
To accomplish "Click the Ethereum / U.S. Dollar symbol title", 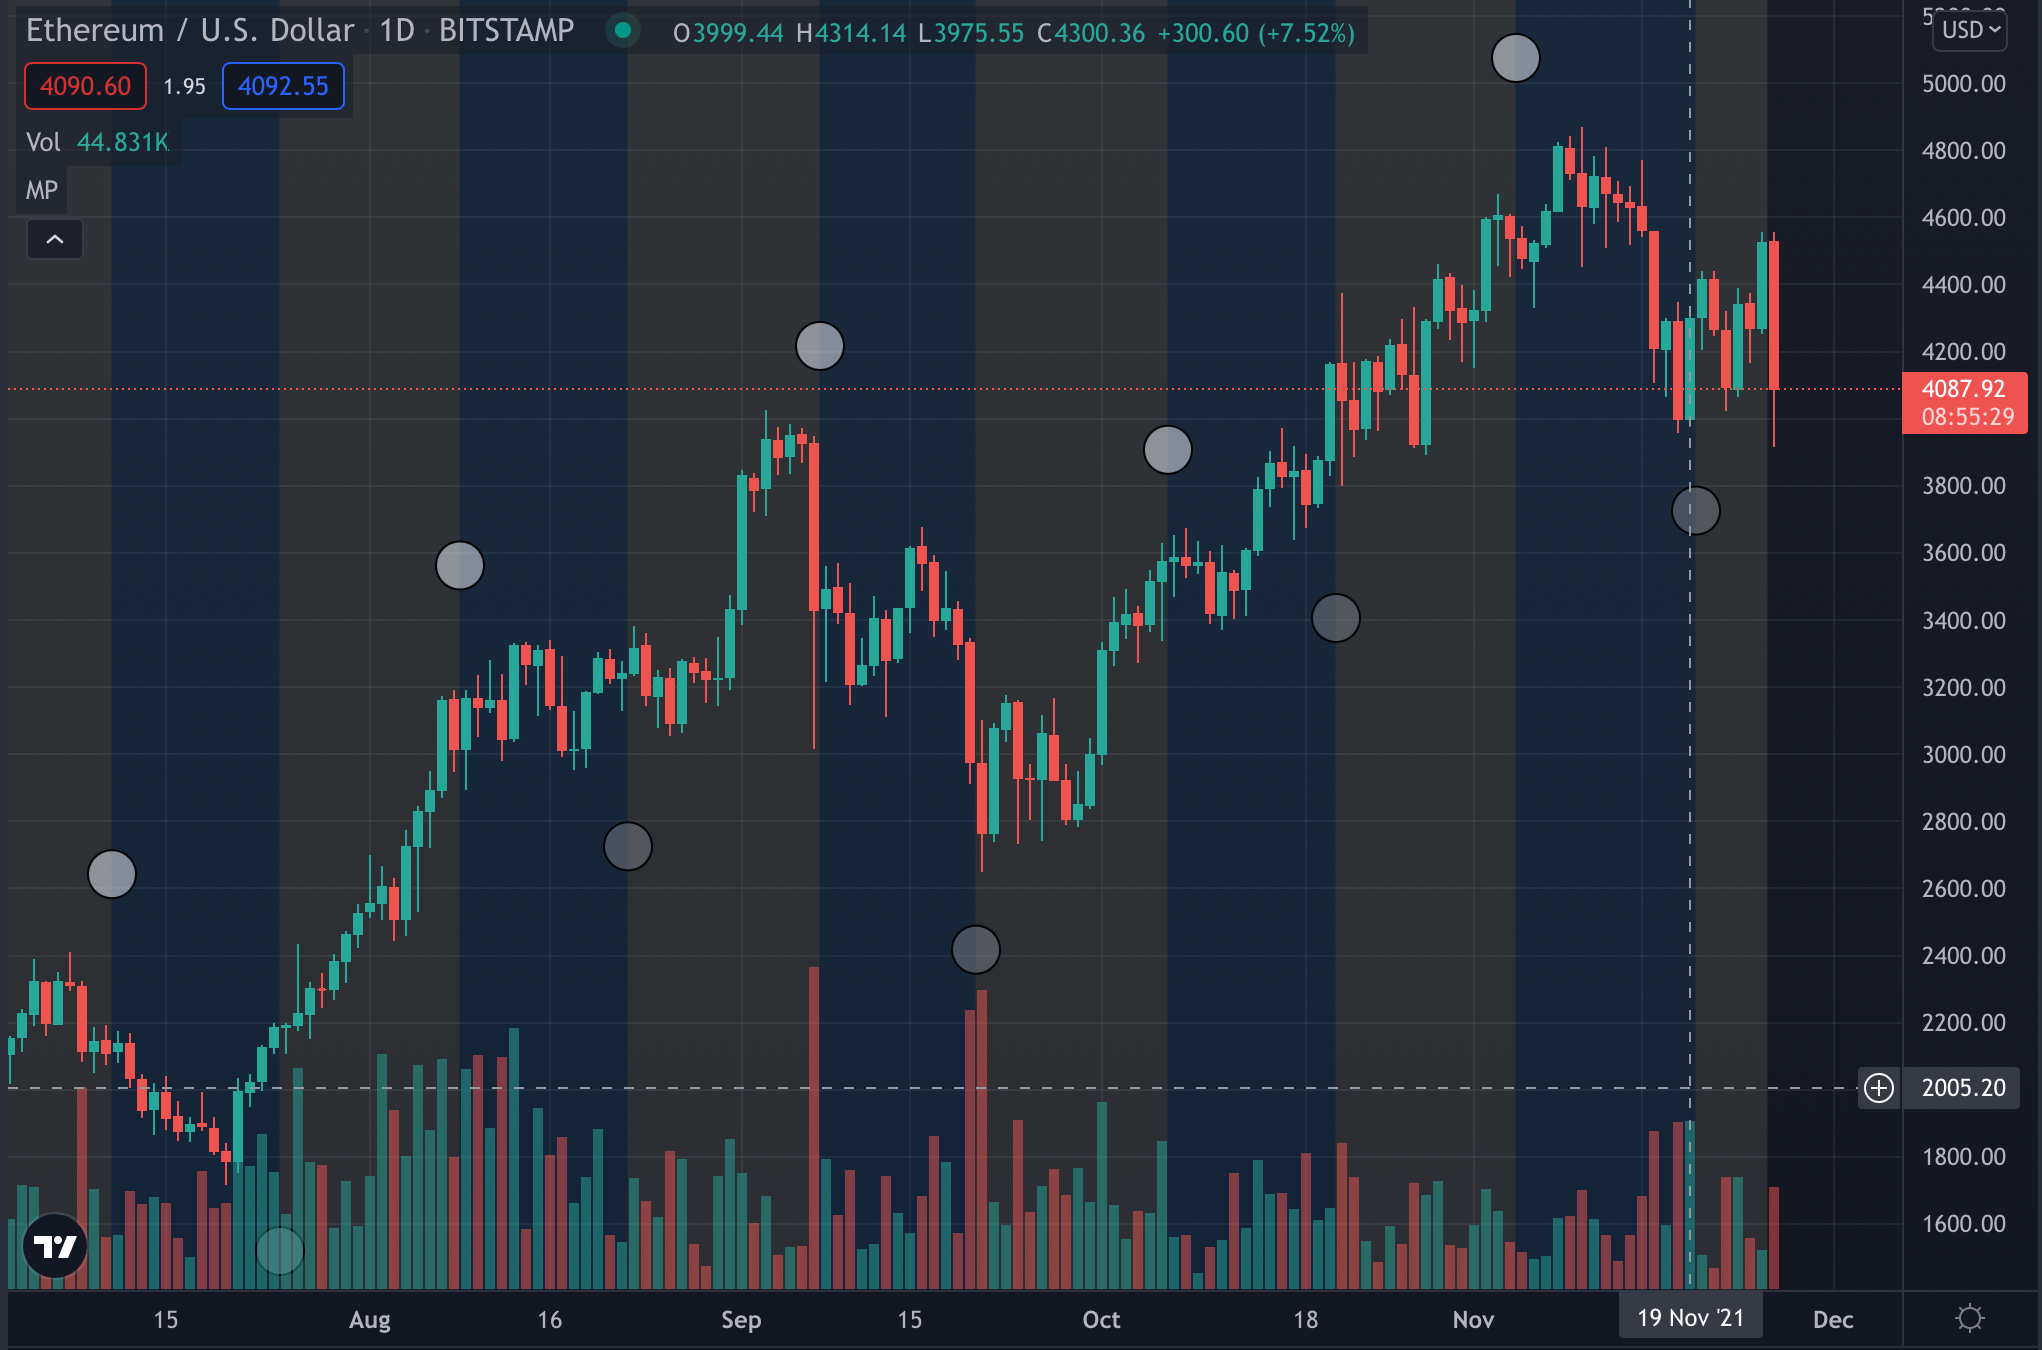I will tap(190, 31).
